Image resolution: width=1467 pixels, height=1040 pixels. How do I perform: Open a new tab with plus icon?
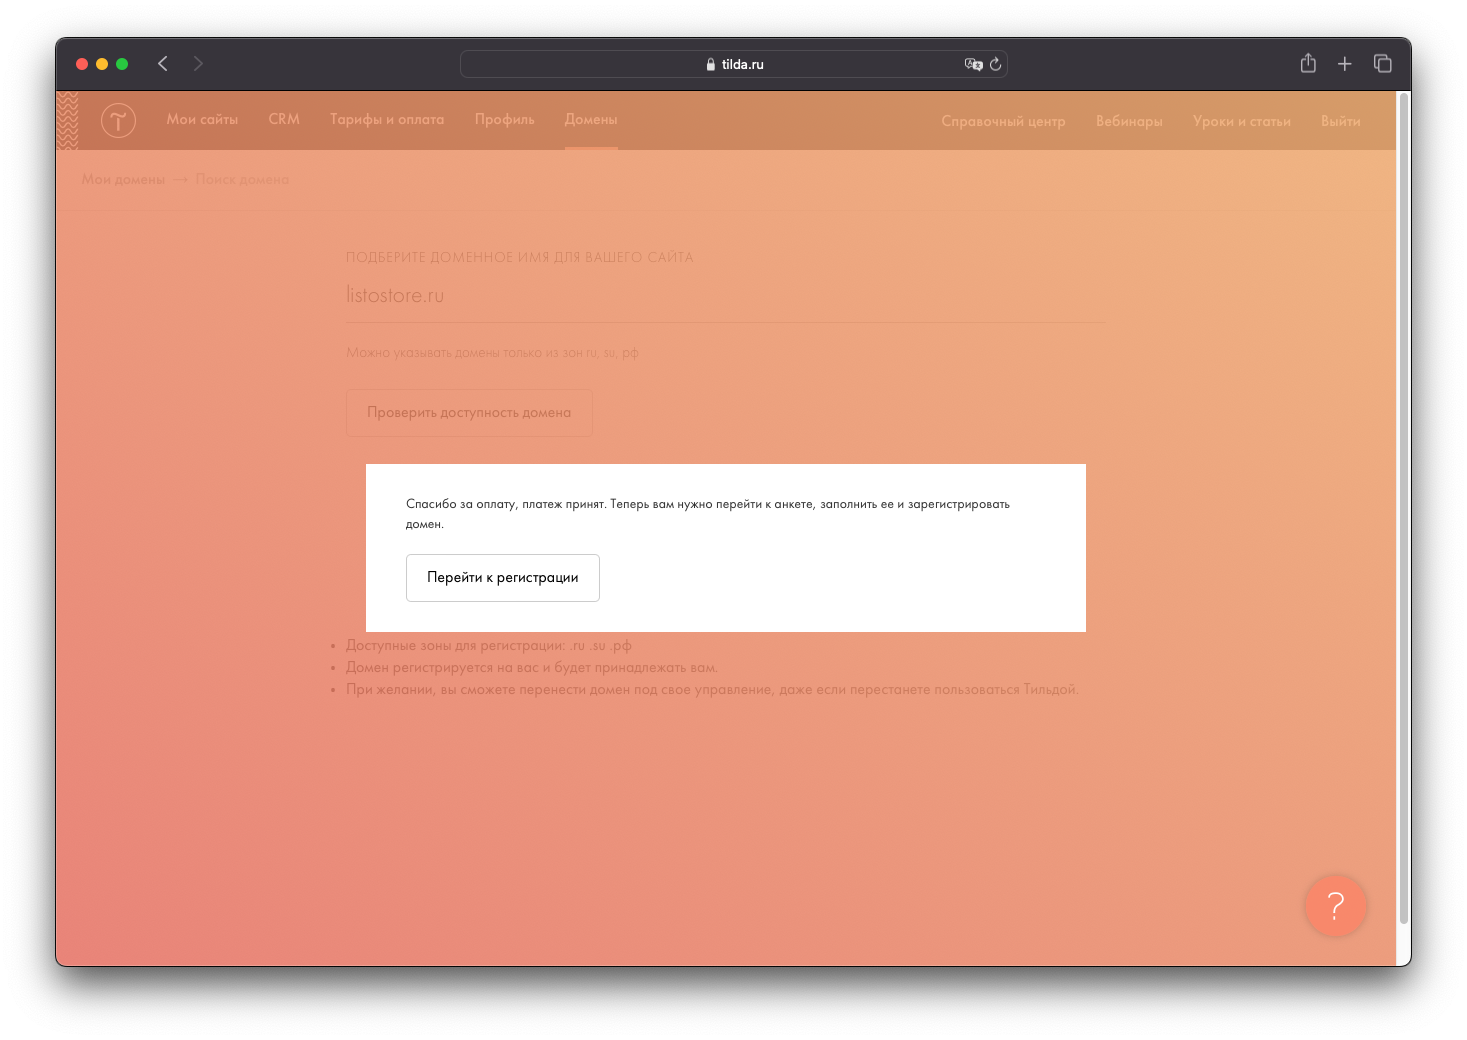pos(1345,64)
